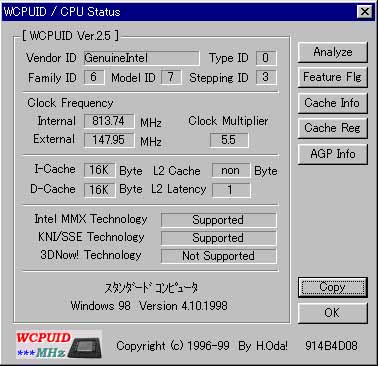Viewport: 378px width, 366px height.
Task: Click the L2 Cache value non
Action: [x=231, y=170]
